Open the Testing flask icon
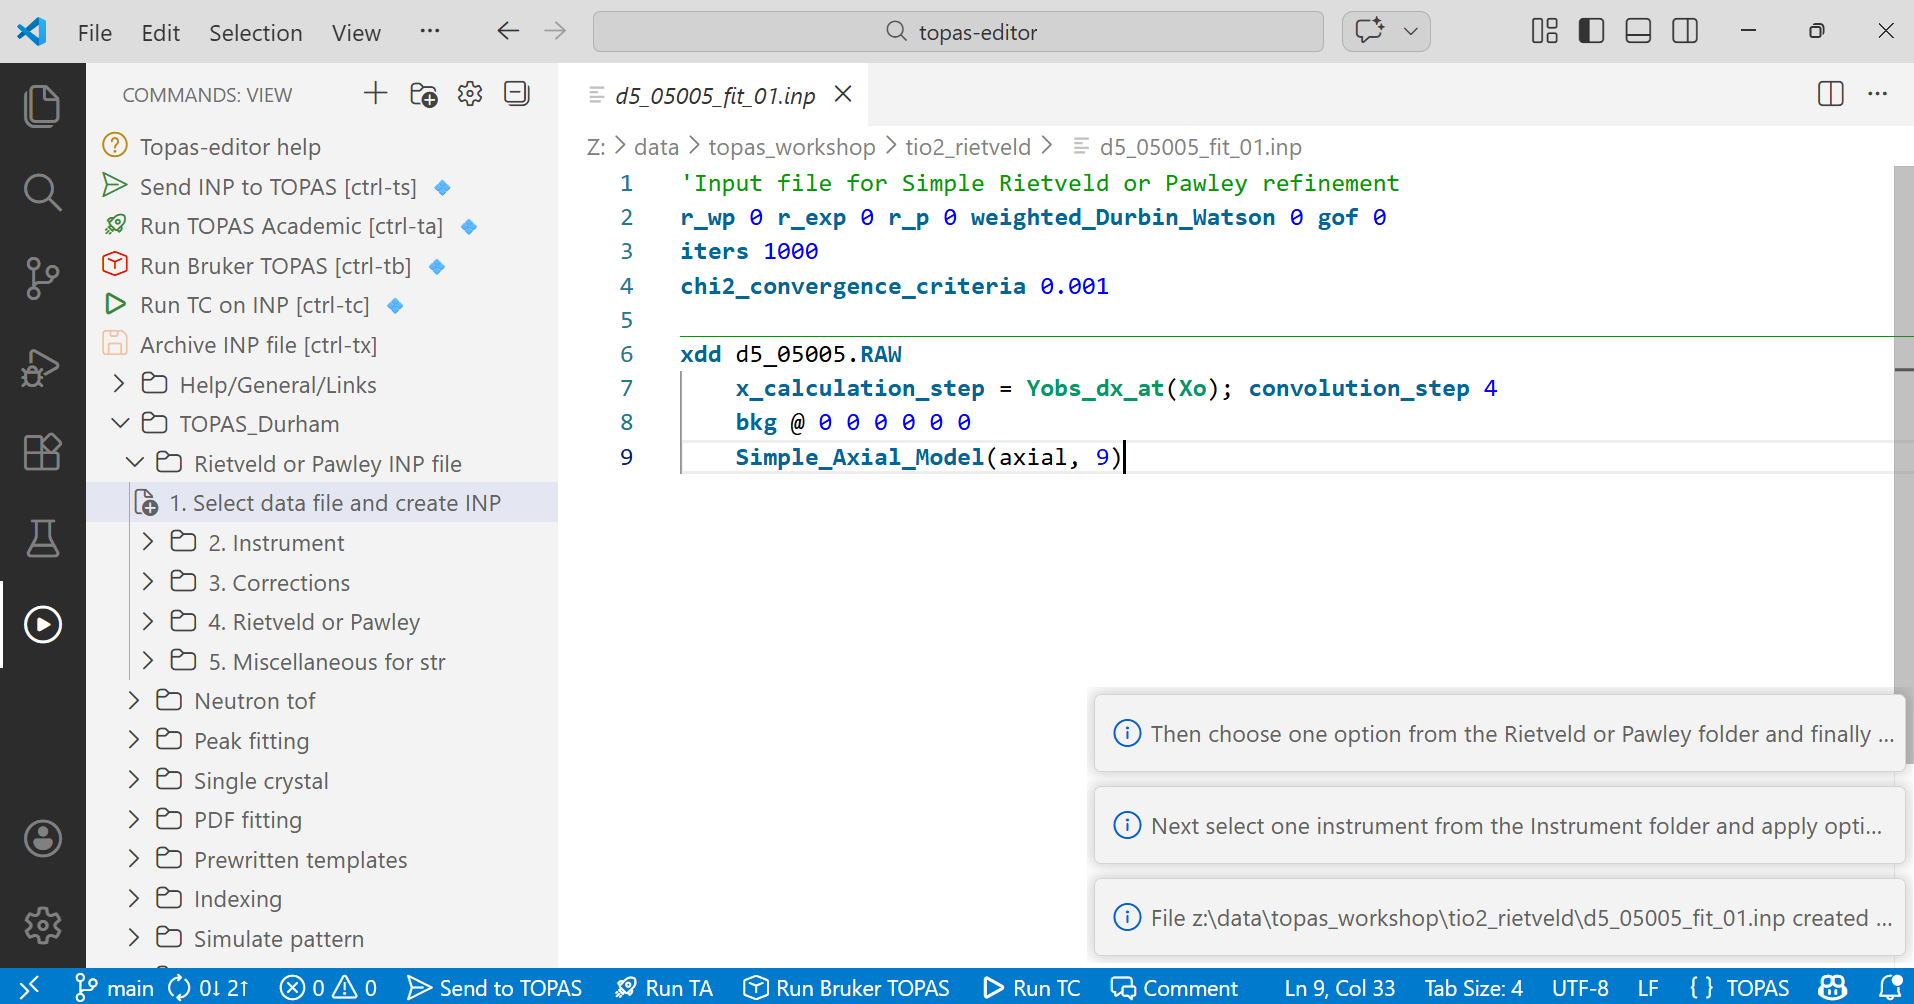1914x1004 pixels. tap(42, 538)
